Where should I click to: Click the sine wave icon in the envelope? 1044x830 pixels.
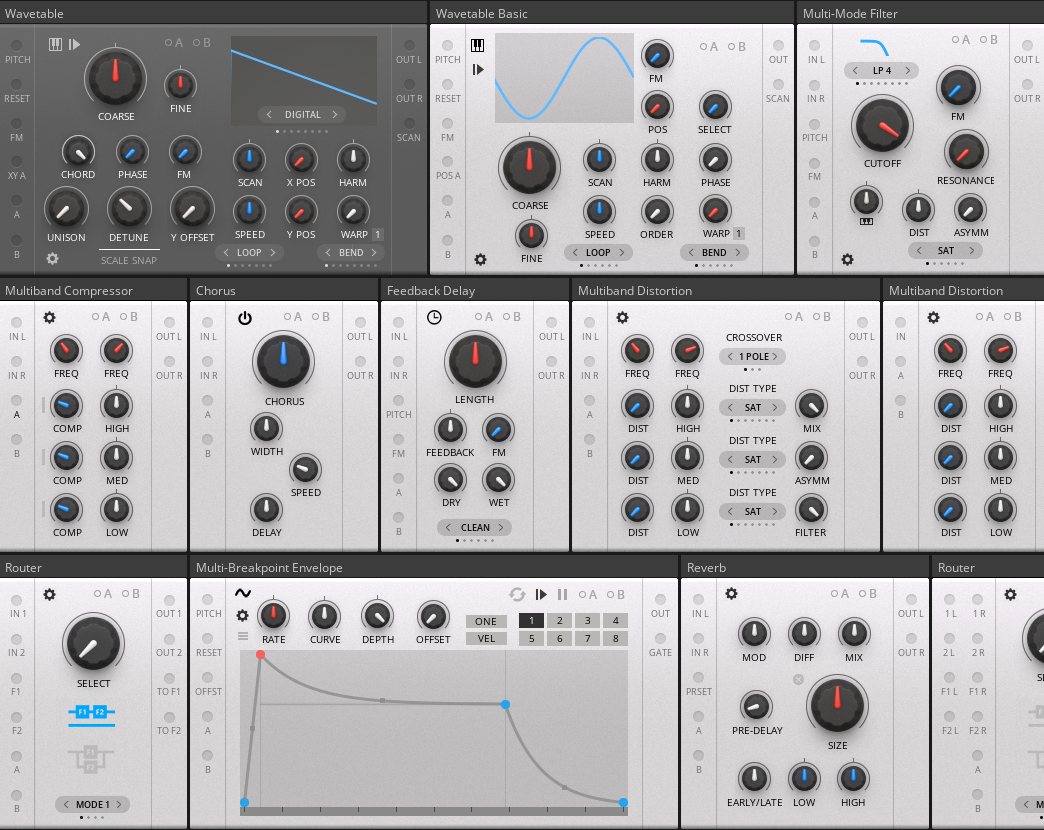(x=243, y=593)
